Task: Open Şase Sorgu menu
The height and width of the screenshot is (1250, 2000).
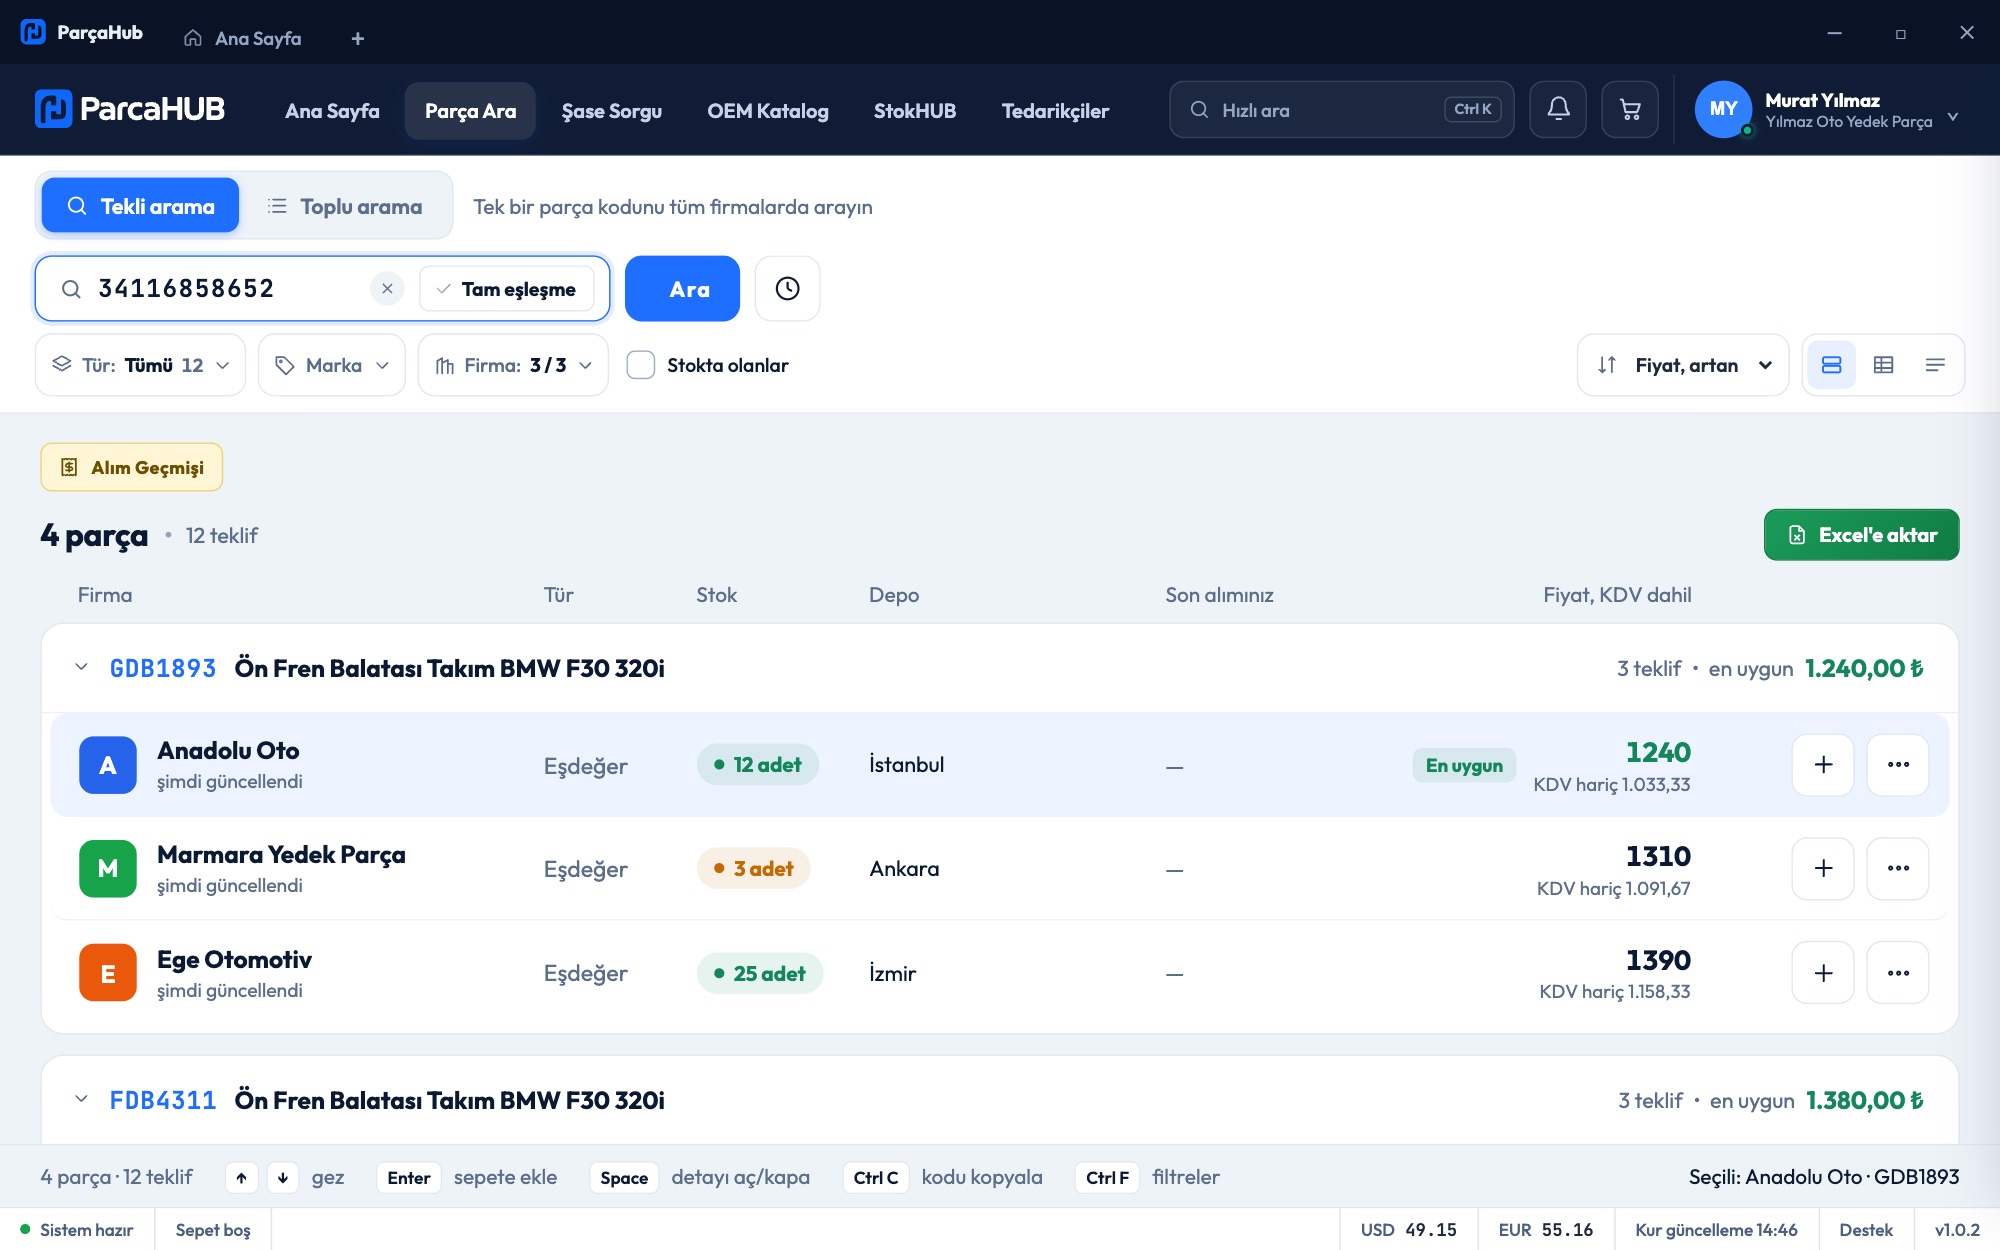Action: click(x=612, y=111)
